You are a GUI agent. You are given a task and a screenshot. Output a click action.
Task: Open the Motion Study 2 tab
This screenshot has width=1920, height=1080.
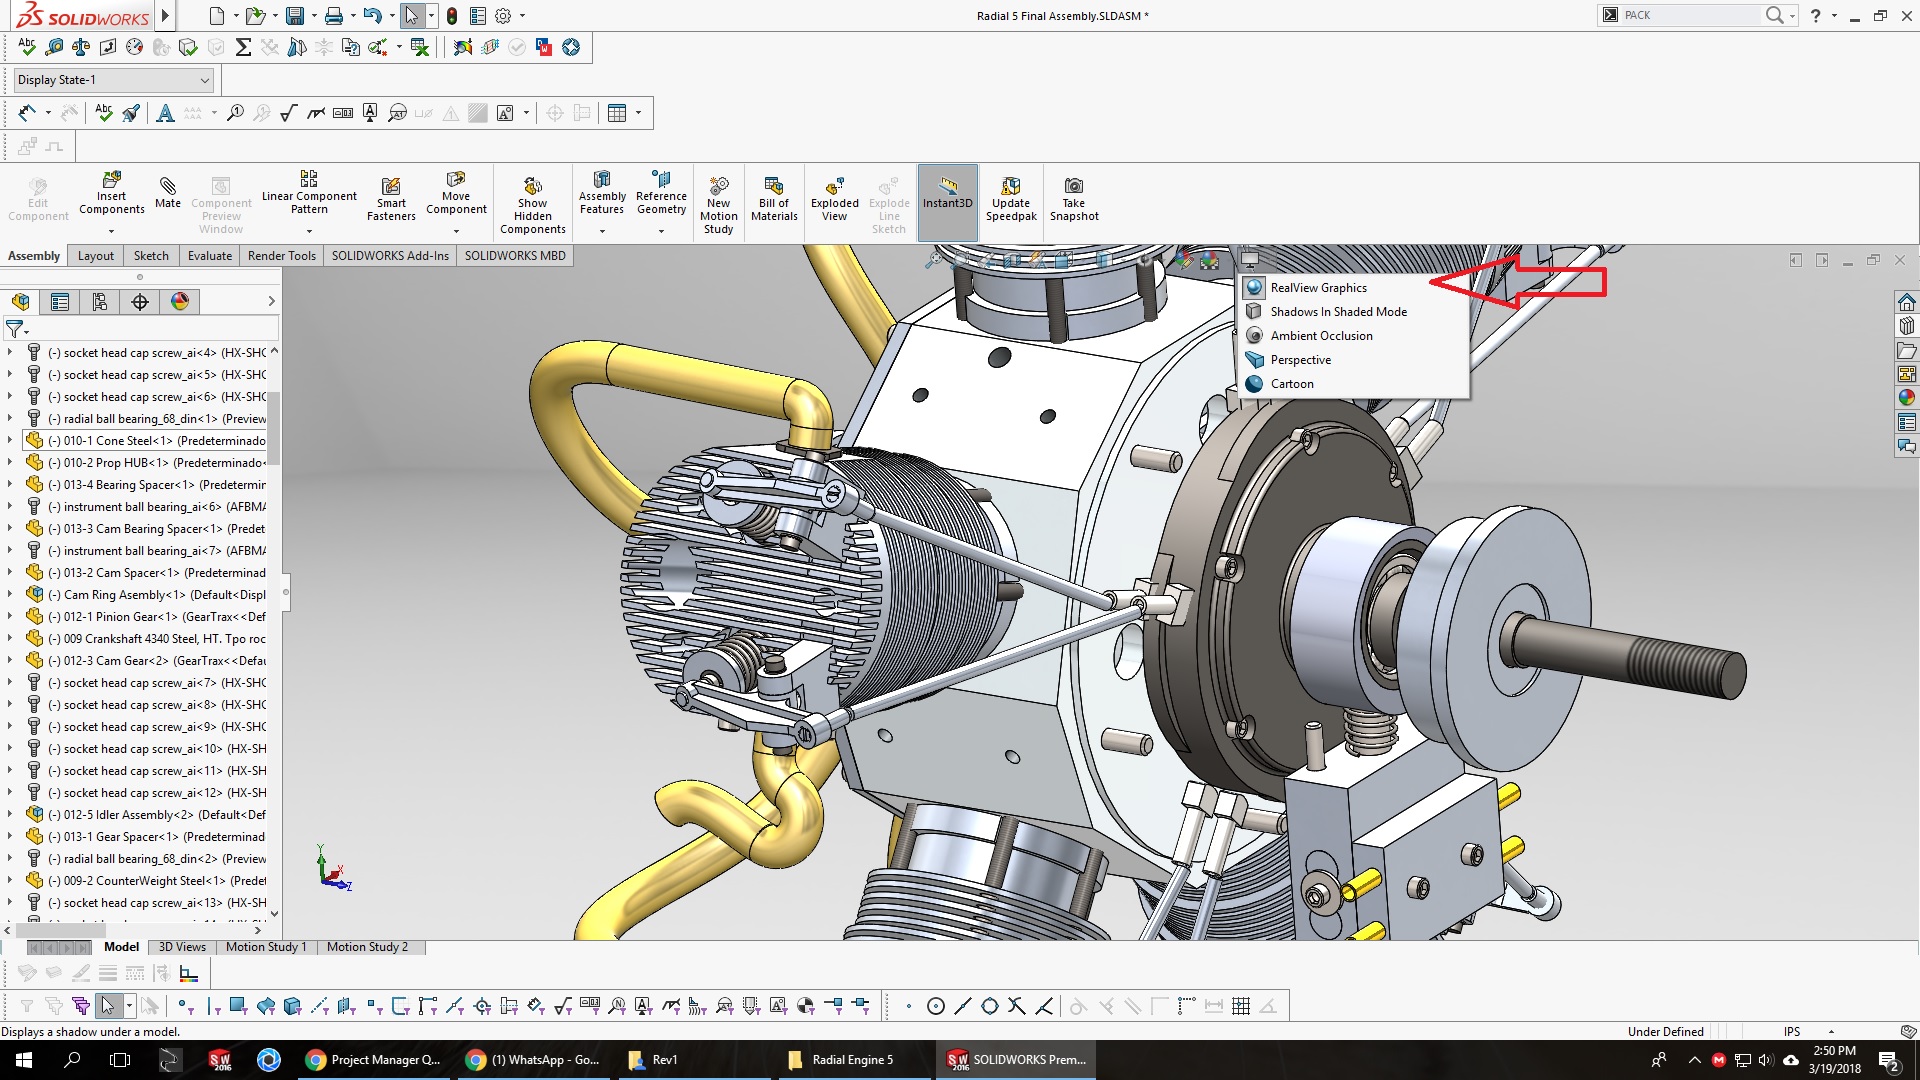[x=367, y=947]
